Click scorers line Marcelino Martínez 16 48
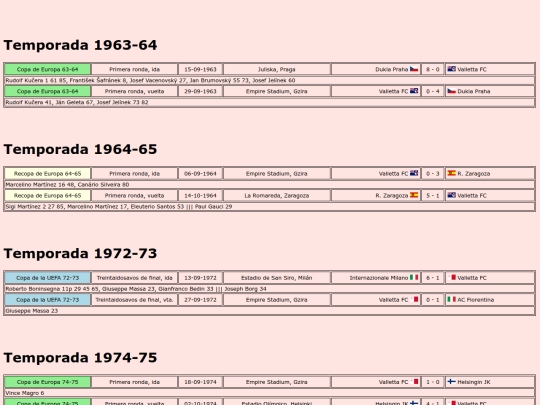 [269, 185]
